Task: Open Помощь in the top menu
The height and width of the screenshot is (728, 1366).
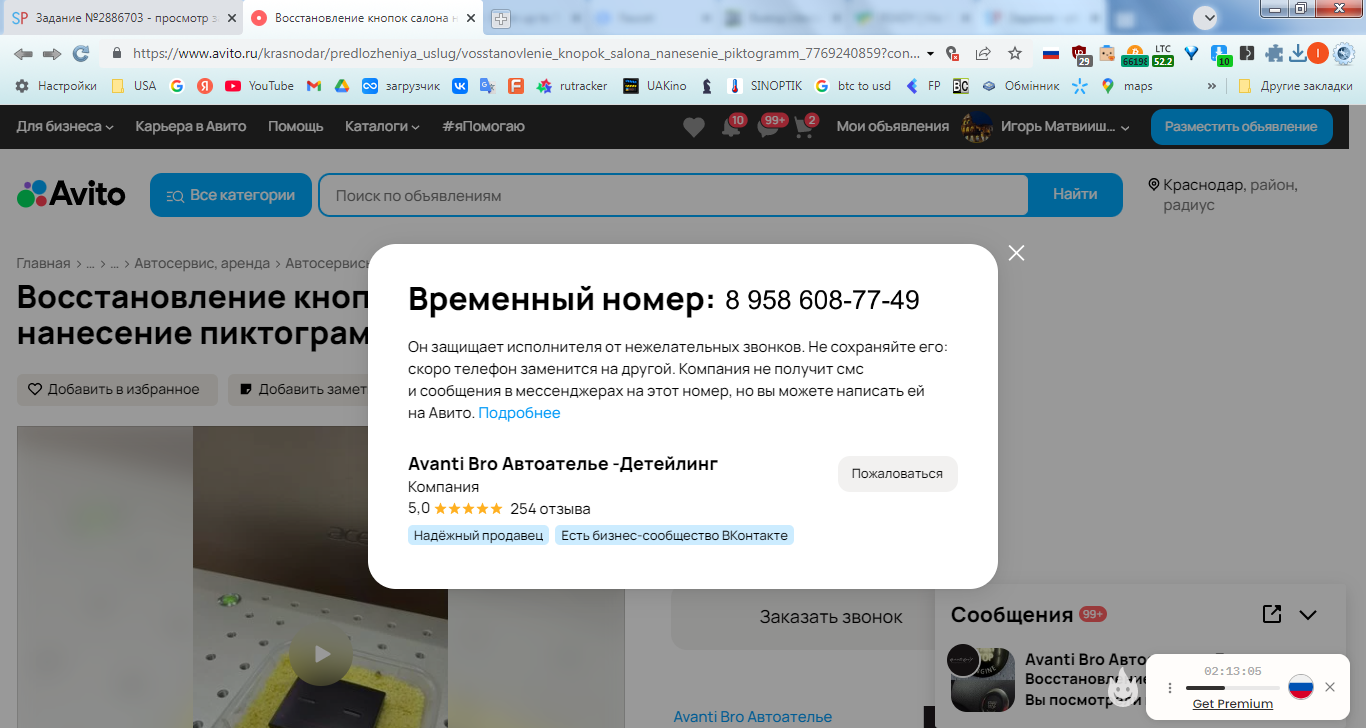Action: (296, 126)
